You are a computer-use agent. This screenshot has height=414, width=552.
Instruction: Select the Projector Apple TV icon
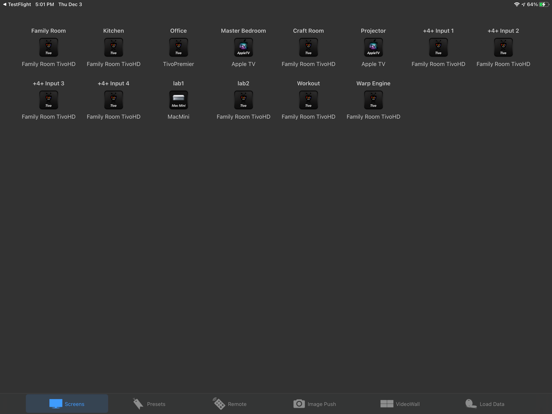[373, 47]
